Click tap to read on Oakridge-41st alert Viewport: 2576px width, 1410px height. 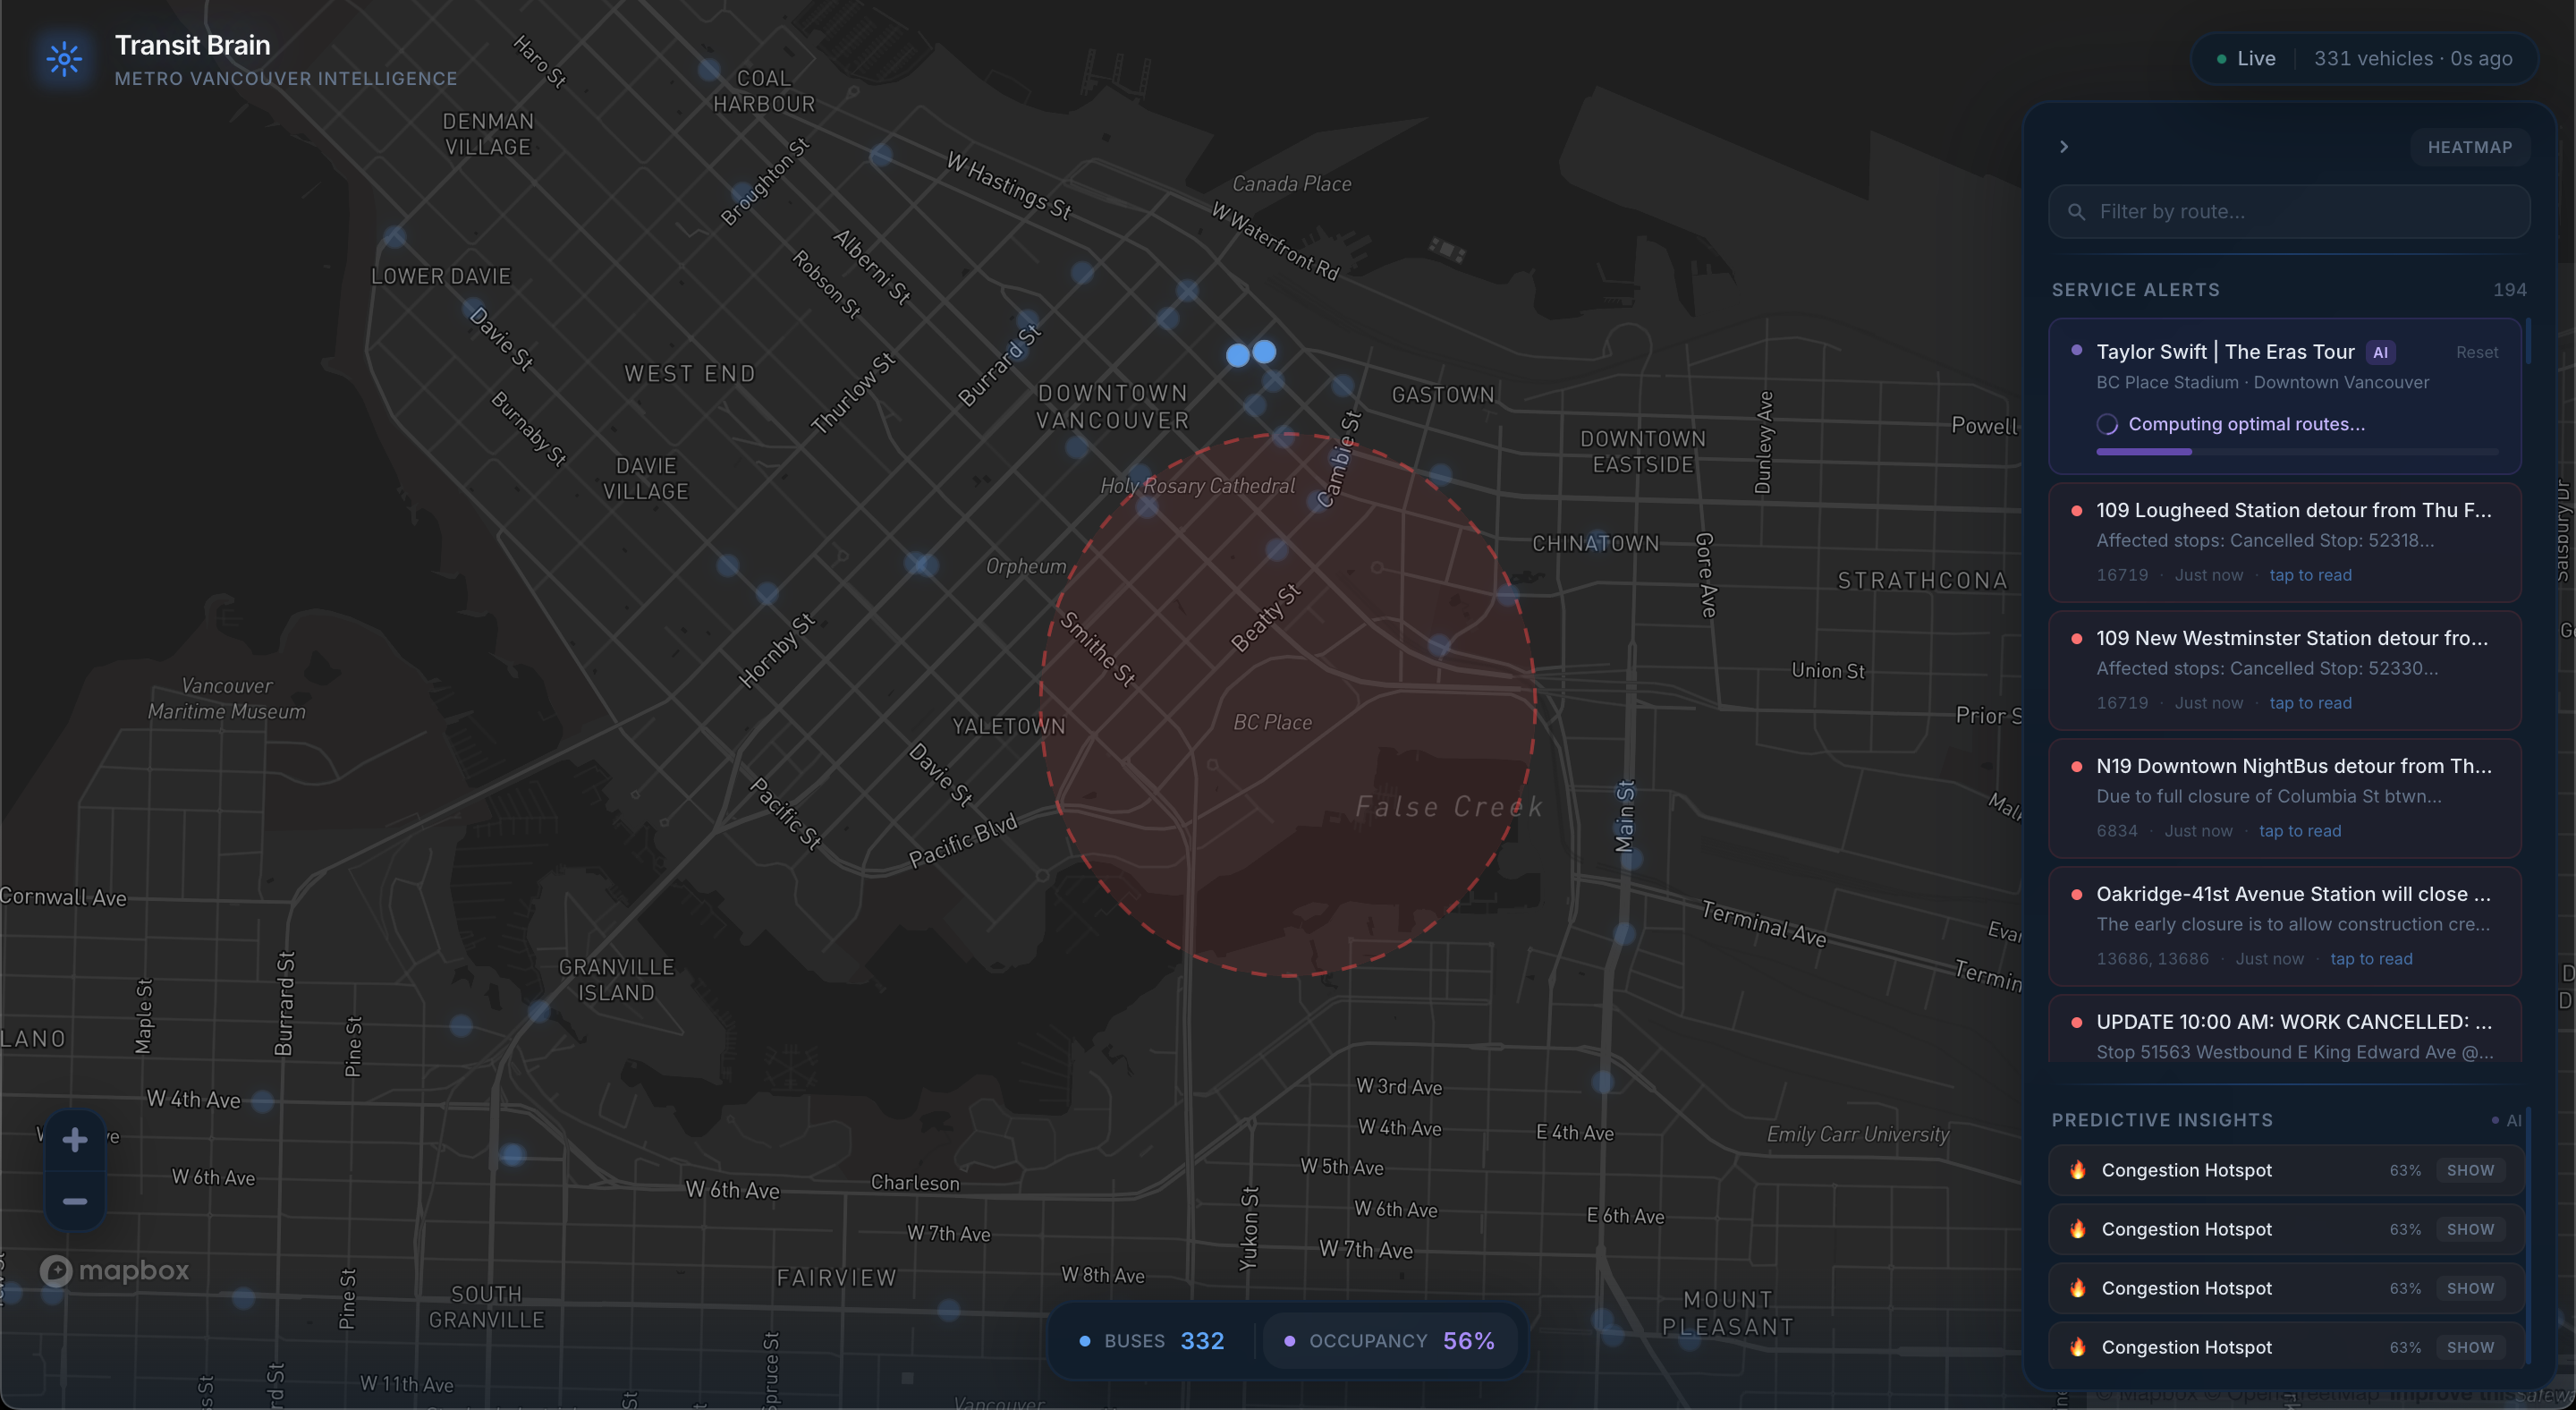click(2370, 958)
